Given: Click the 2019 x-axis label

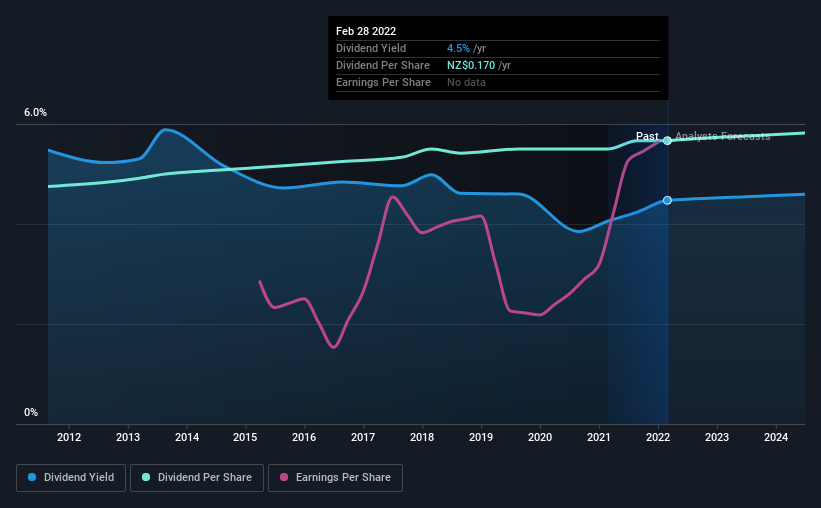Looking at the screenshot, I should (481, 437).
